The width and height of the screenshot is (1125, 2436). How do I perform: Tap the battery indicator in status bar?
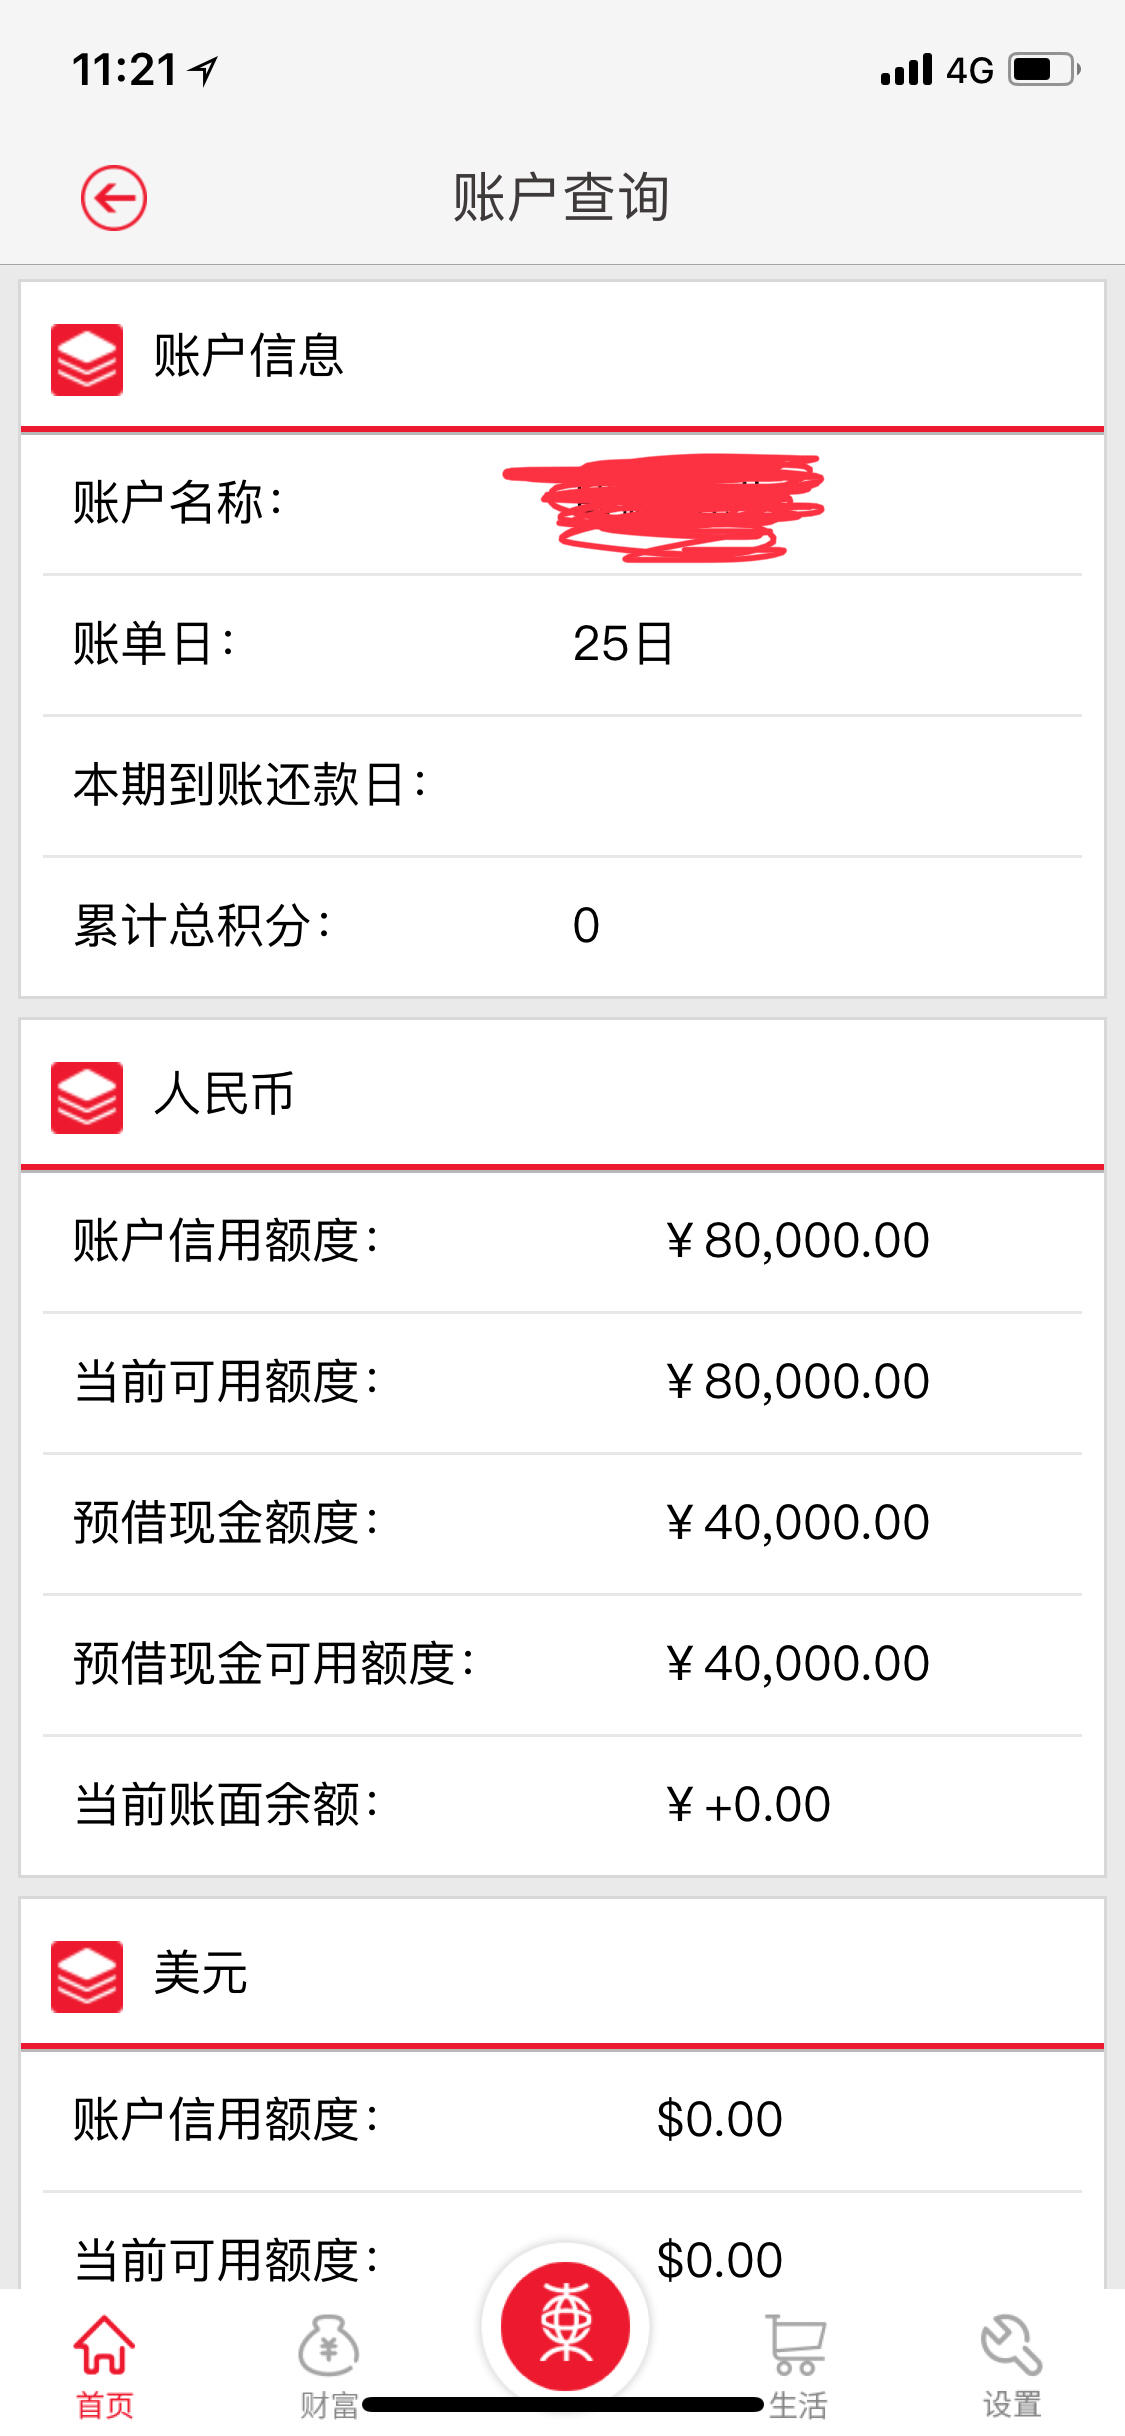click(1045, 70)
